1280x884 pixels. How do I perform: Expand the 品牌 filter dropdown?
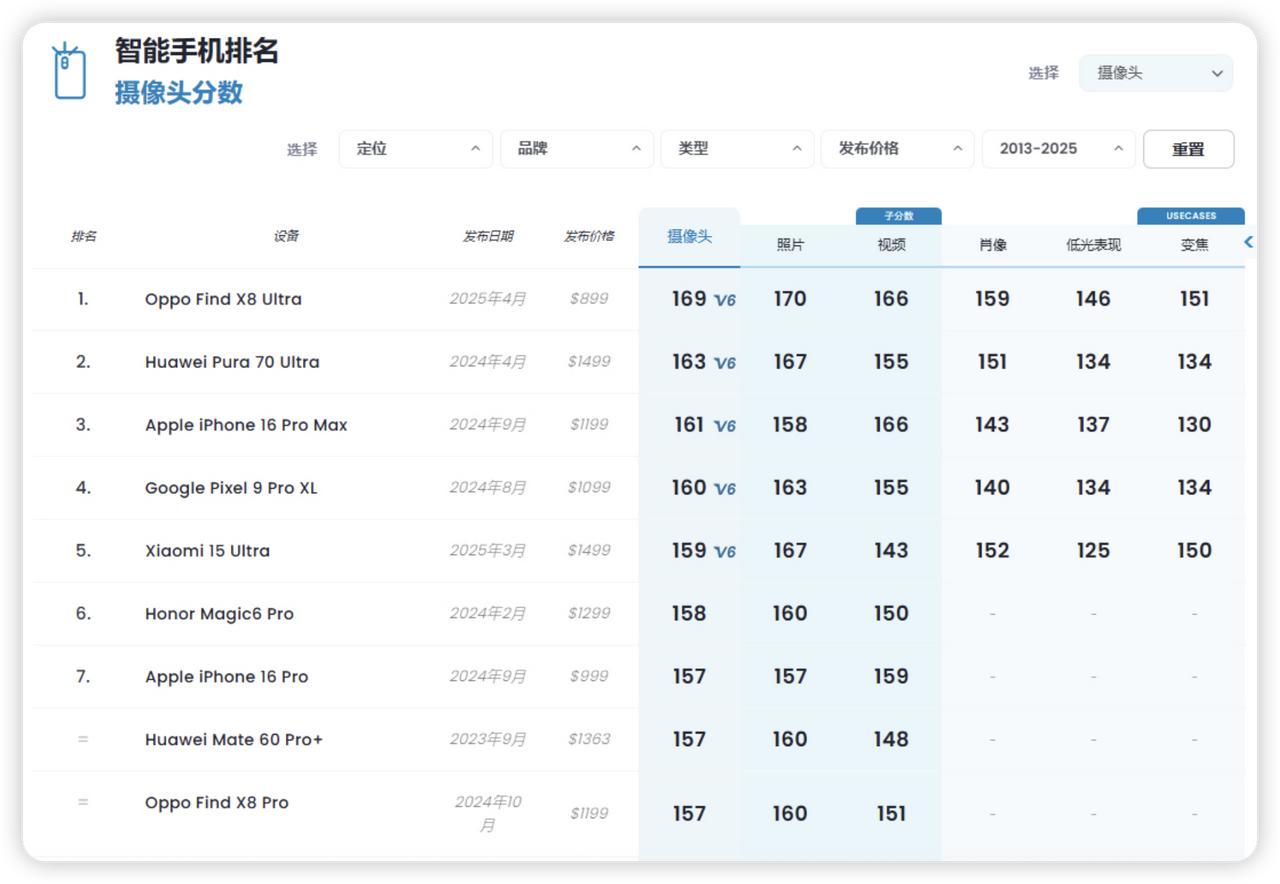pyautogui.click(x=577, y=149)
